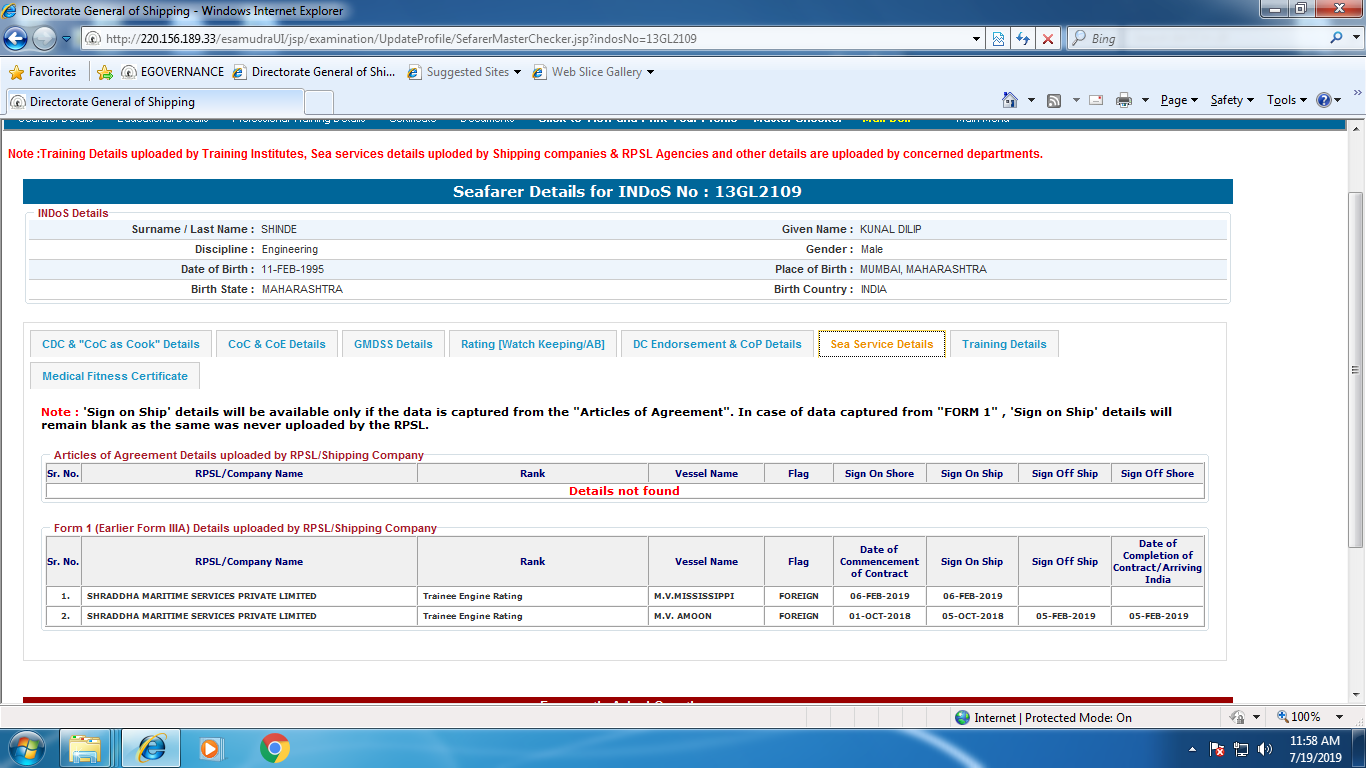
Task: Click the Refresh page icon
Action: point(1022,39)
